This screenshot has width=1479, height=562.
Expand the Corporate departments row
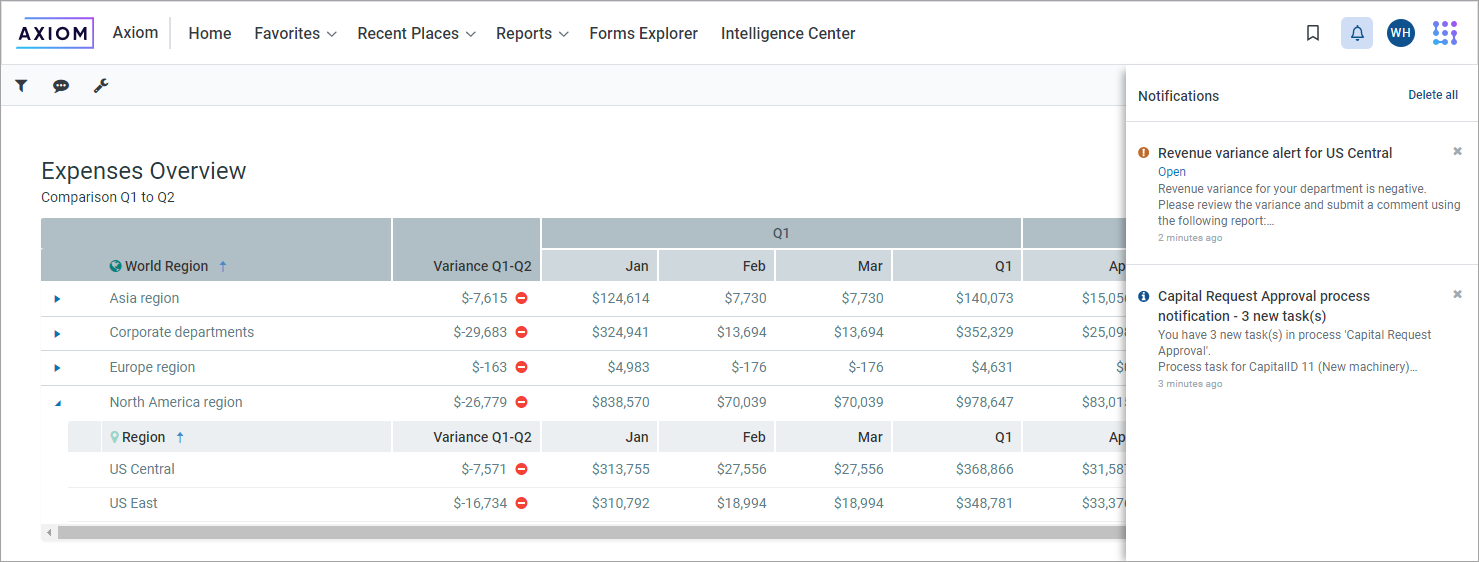(x=57, y=333)
